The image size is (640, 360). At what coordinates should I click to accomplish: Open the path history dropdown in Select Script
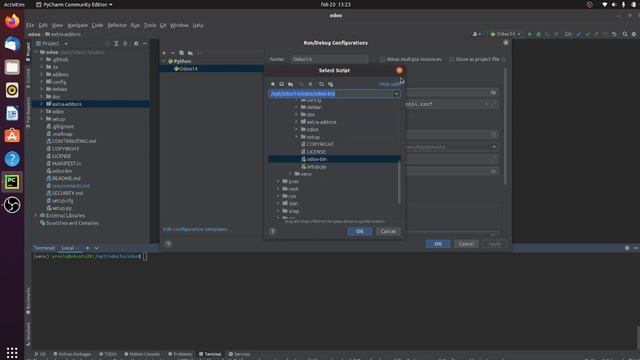click(x=396, y=94)
